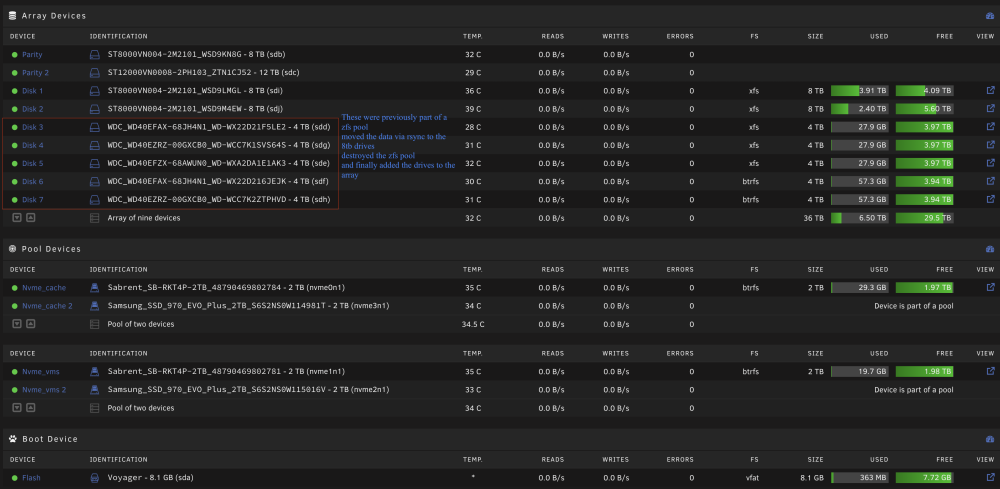This screenshot has height=489, width=1000.
Task: Browse Disk 2 contents via view icon
Action: click(990, 108)
